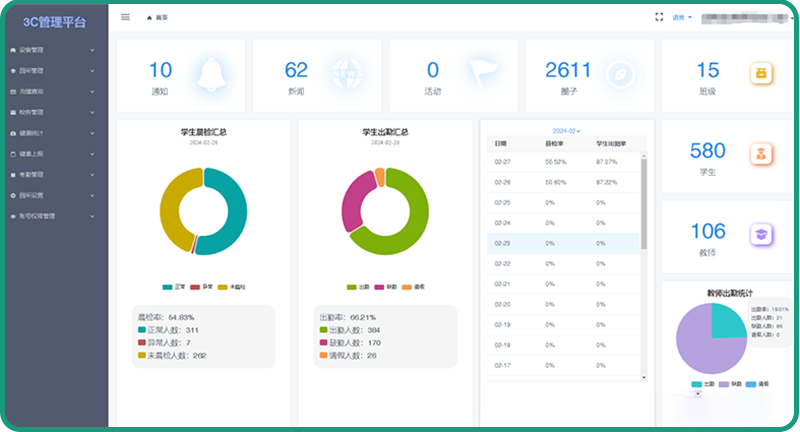Open the 2024-02 month dropdown
The image size is (800, 432).
tap(566, 131)
